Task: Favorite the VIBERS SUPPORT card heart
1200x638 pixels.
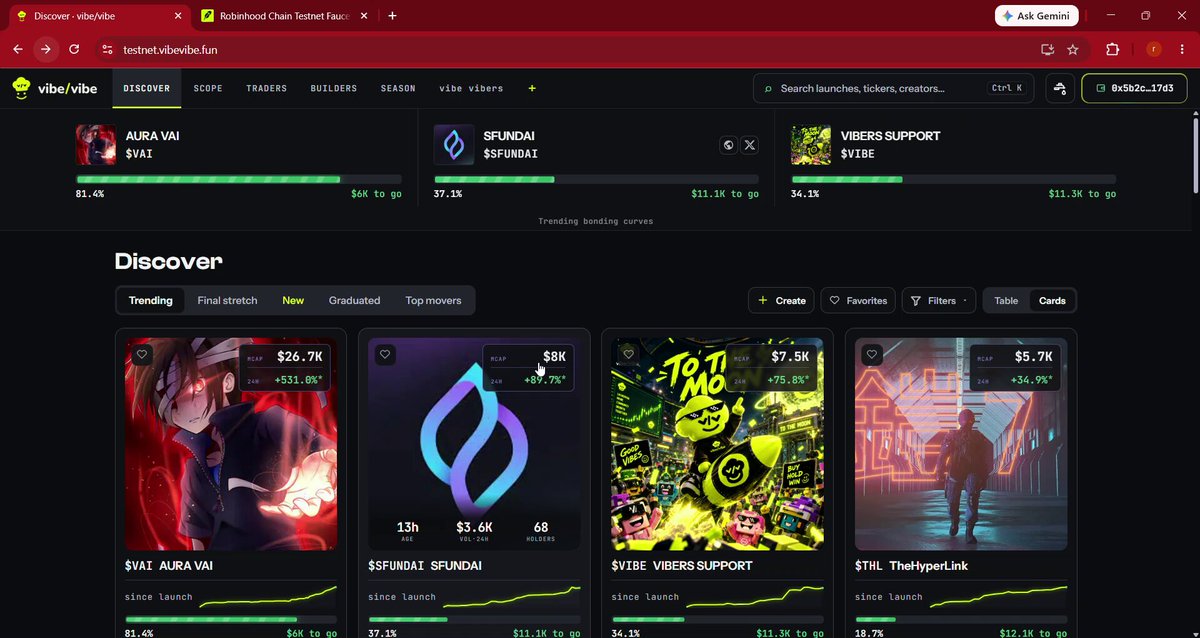Action: tap(628, 354)
